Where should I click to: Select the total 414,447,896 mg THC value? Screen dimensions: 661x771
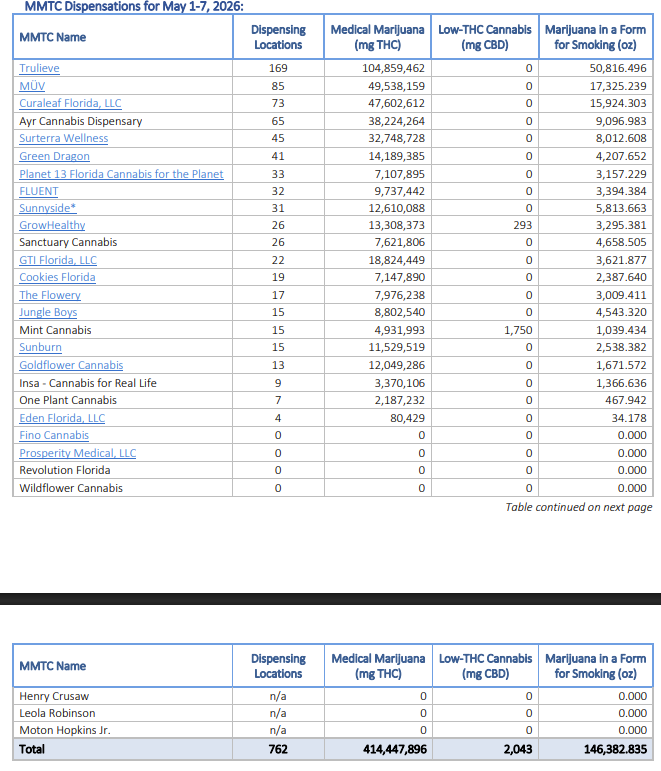tap(395, 749)
